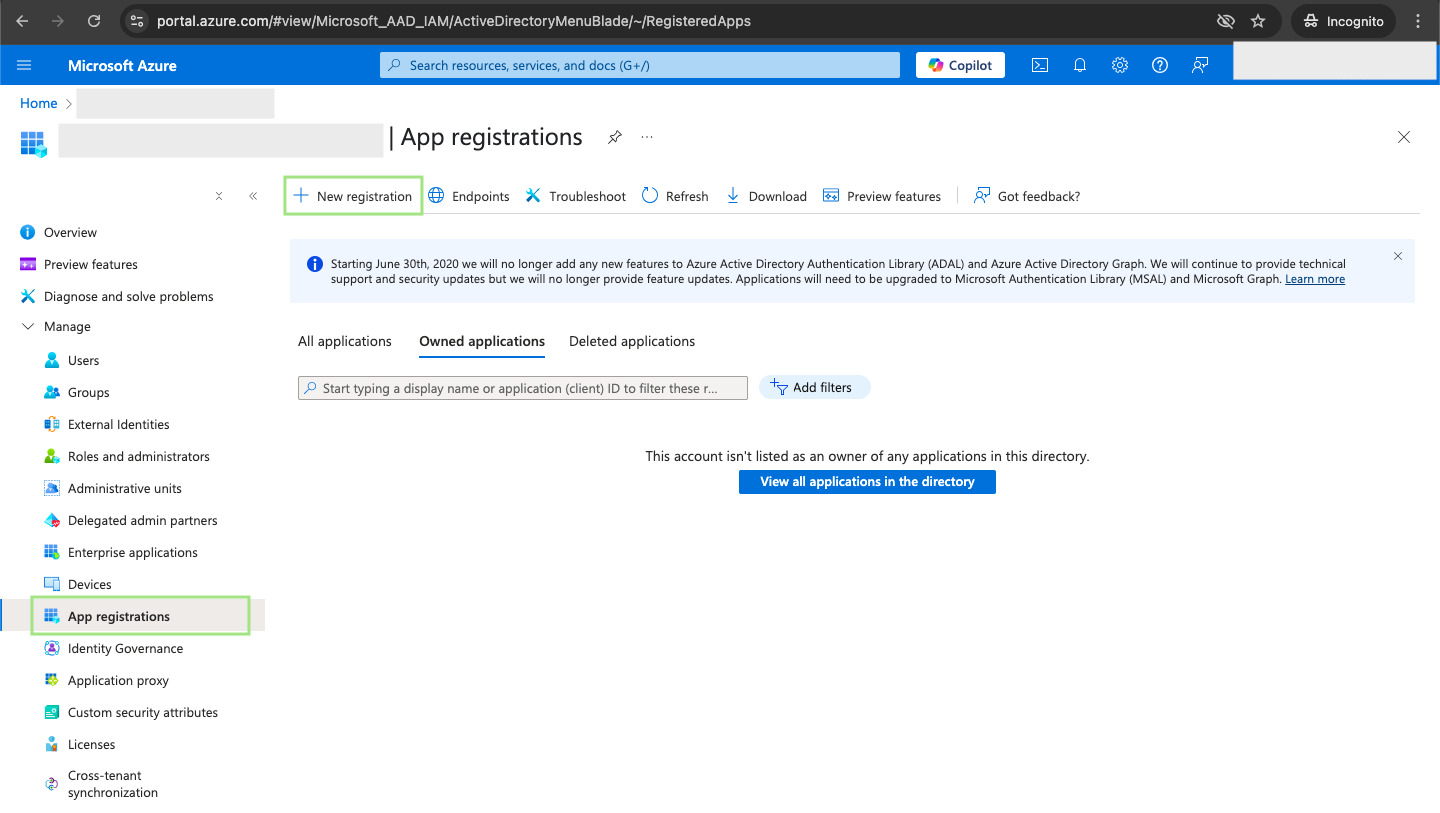Pin the App registrations blade
Screen dimensions: 1440x813
click(x=615, y=137)
